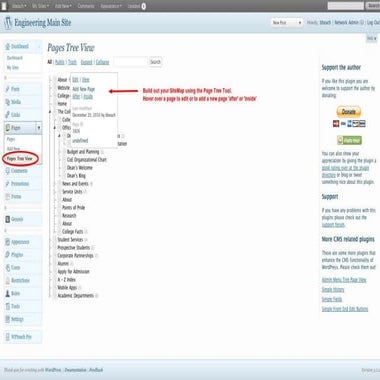The width and height of the screenshot is (380, 380).
Task: Click the Media icon in the sidebar
Action: [x=8, y=102]
